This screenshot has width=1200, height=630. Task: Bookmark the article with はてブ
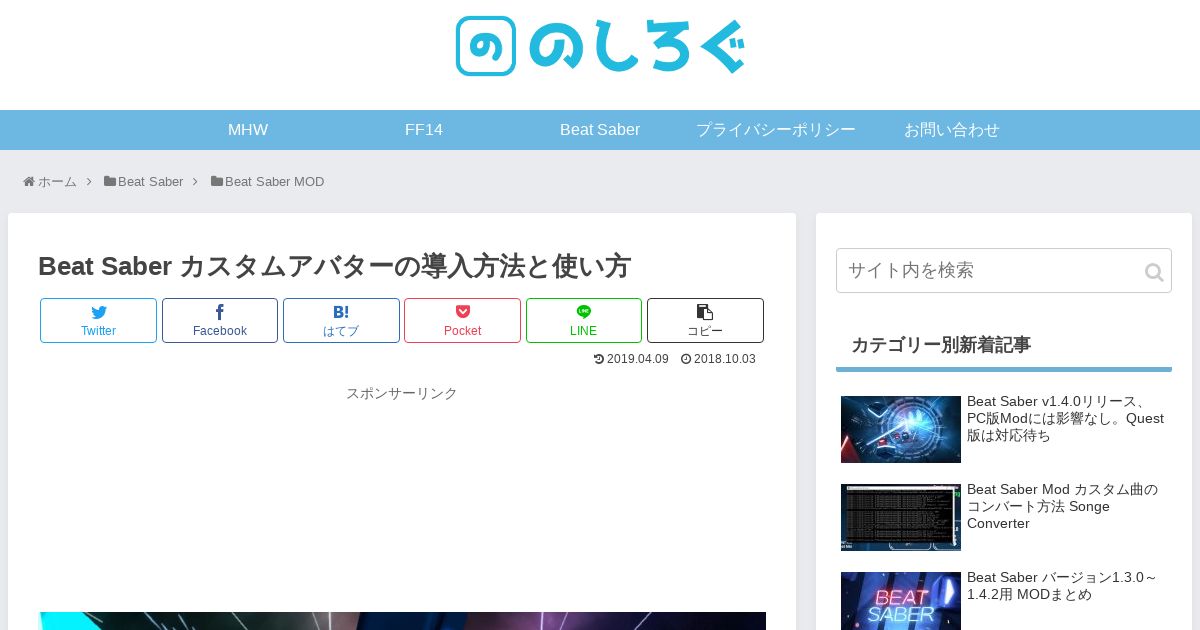tap(341, 320)
